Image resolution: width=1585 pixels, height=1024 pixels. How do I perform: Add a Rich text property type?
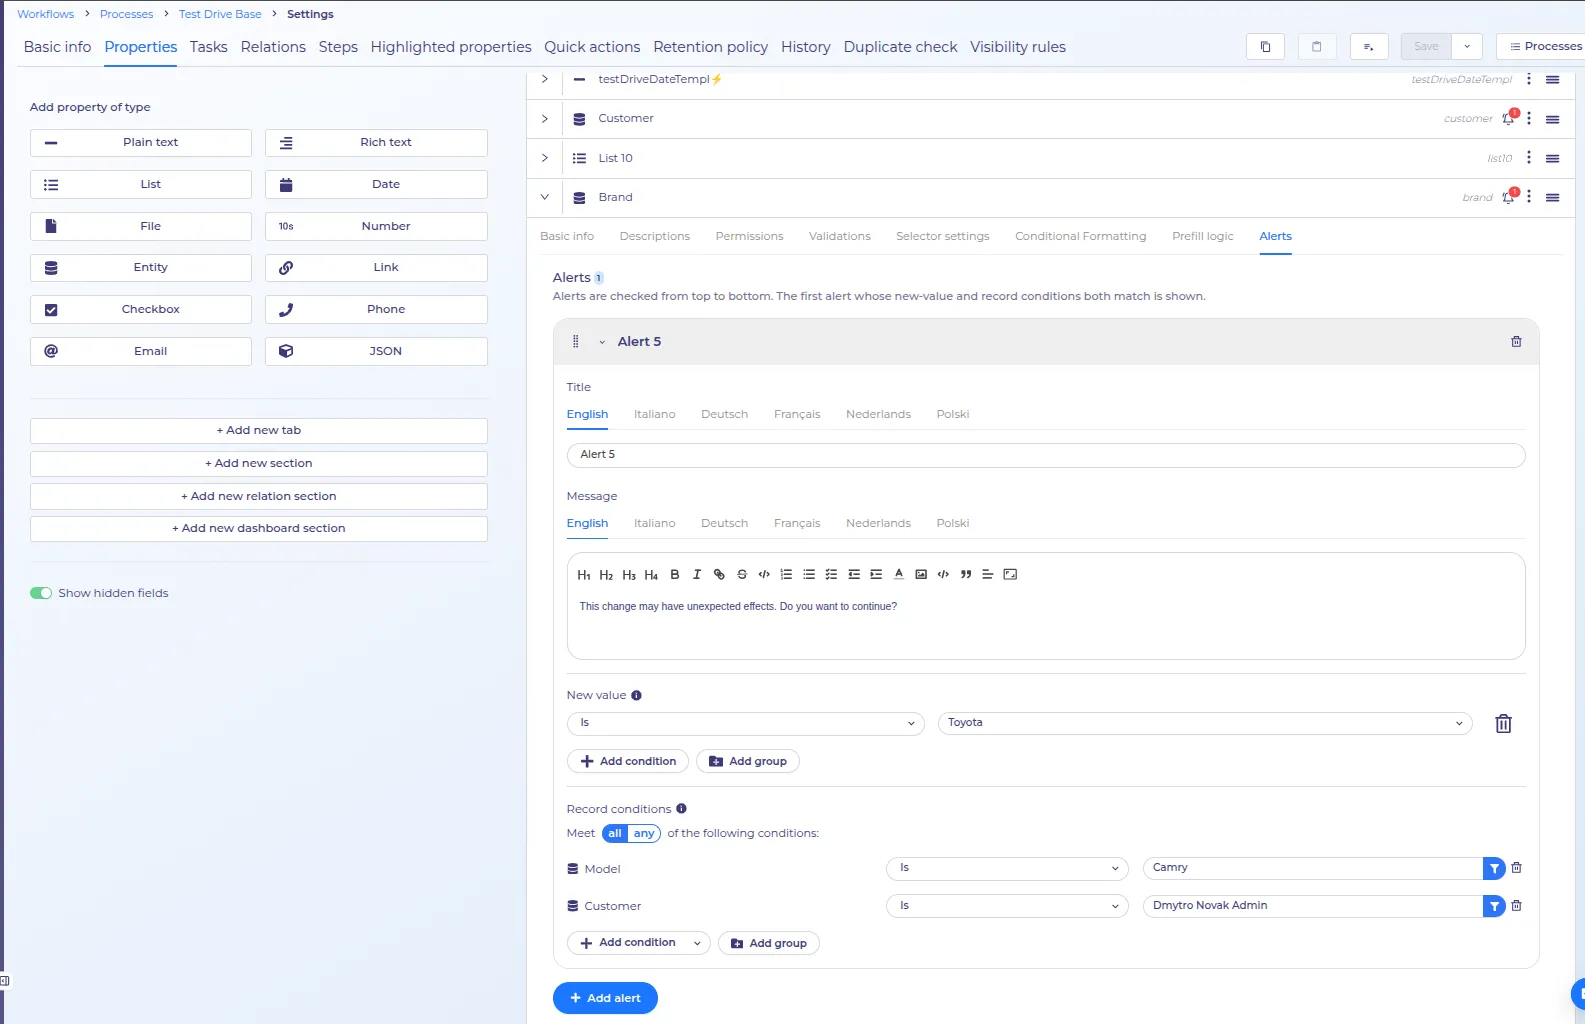(376, 142)
